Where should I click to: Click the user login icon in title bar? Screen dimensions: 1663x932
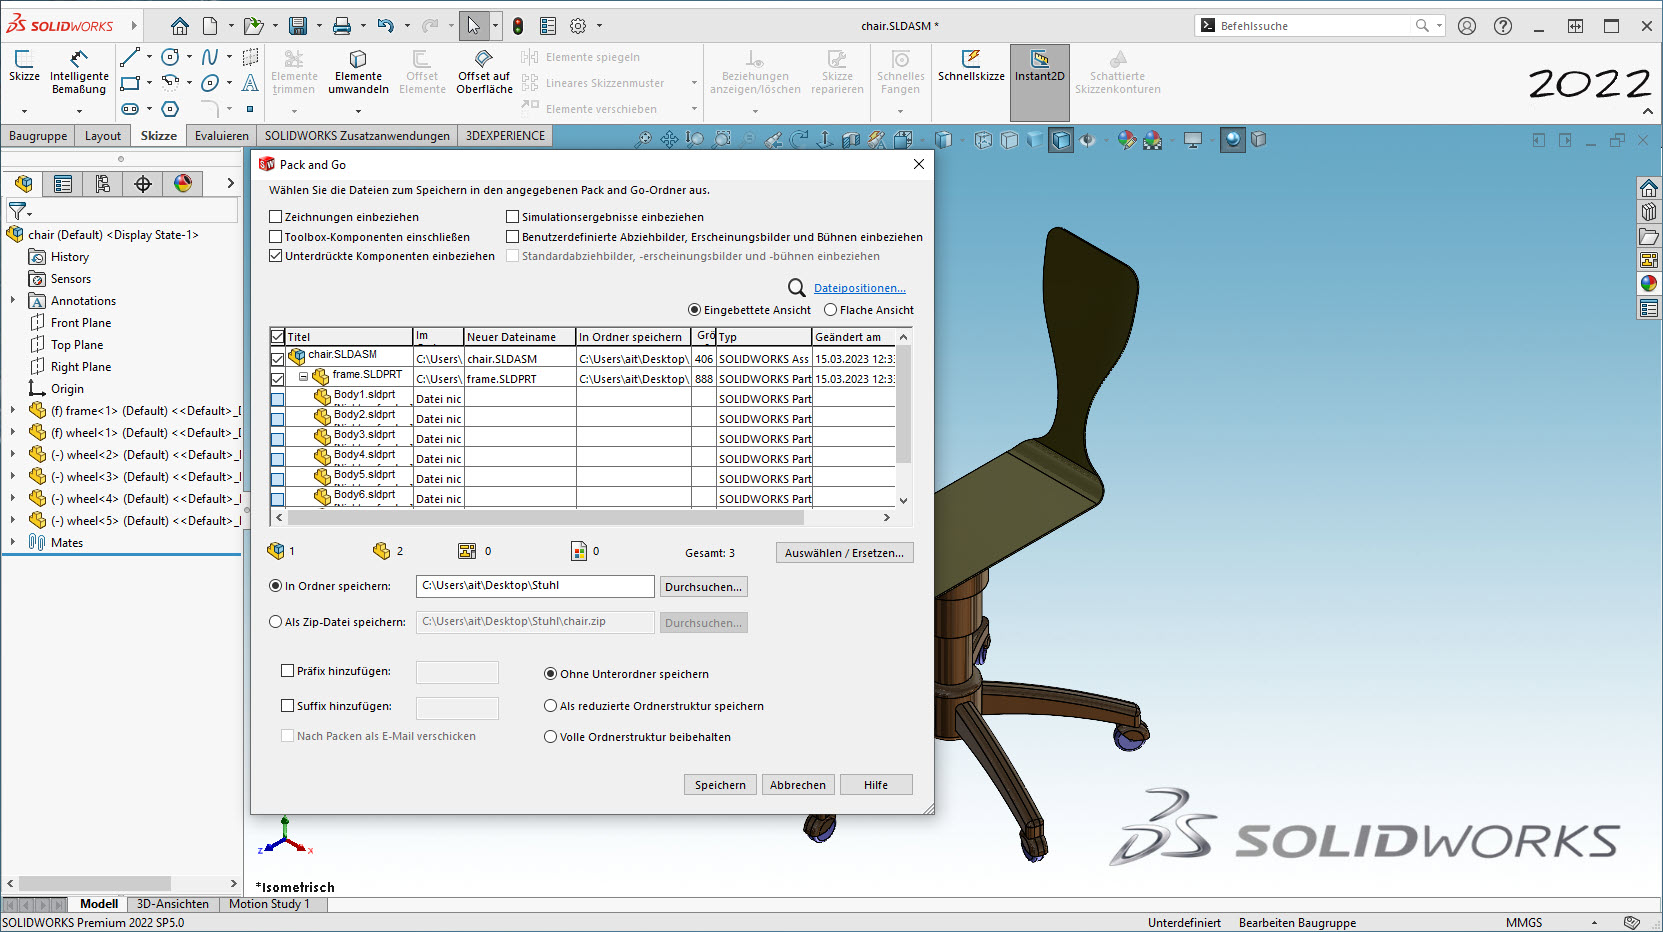click(1467, 26)
